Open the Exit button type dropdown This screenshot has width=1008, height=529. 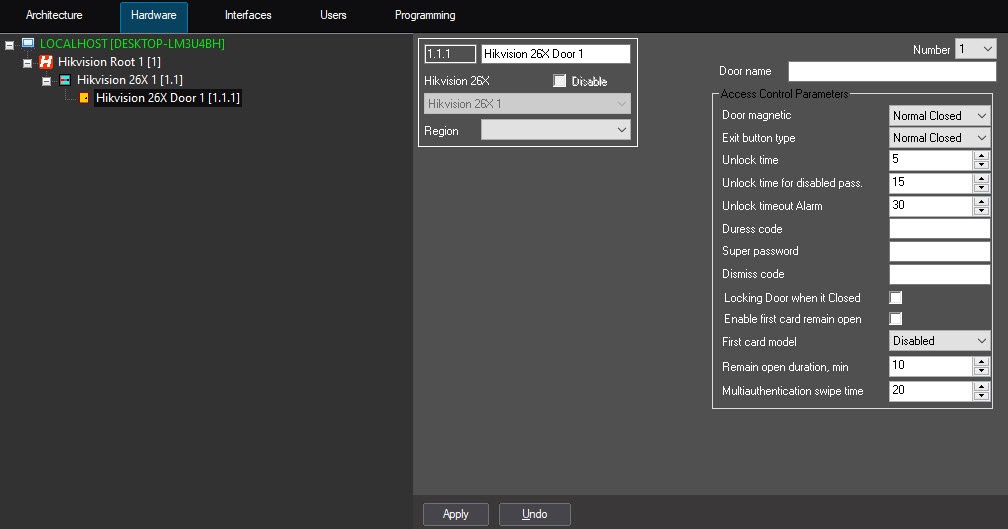[x=939, y=138]
